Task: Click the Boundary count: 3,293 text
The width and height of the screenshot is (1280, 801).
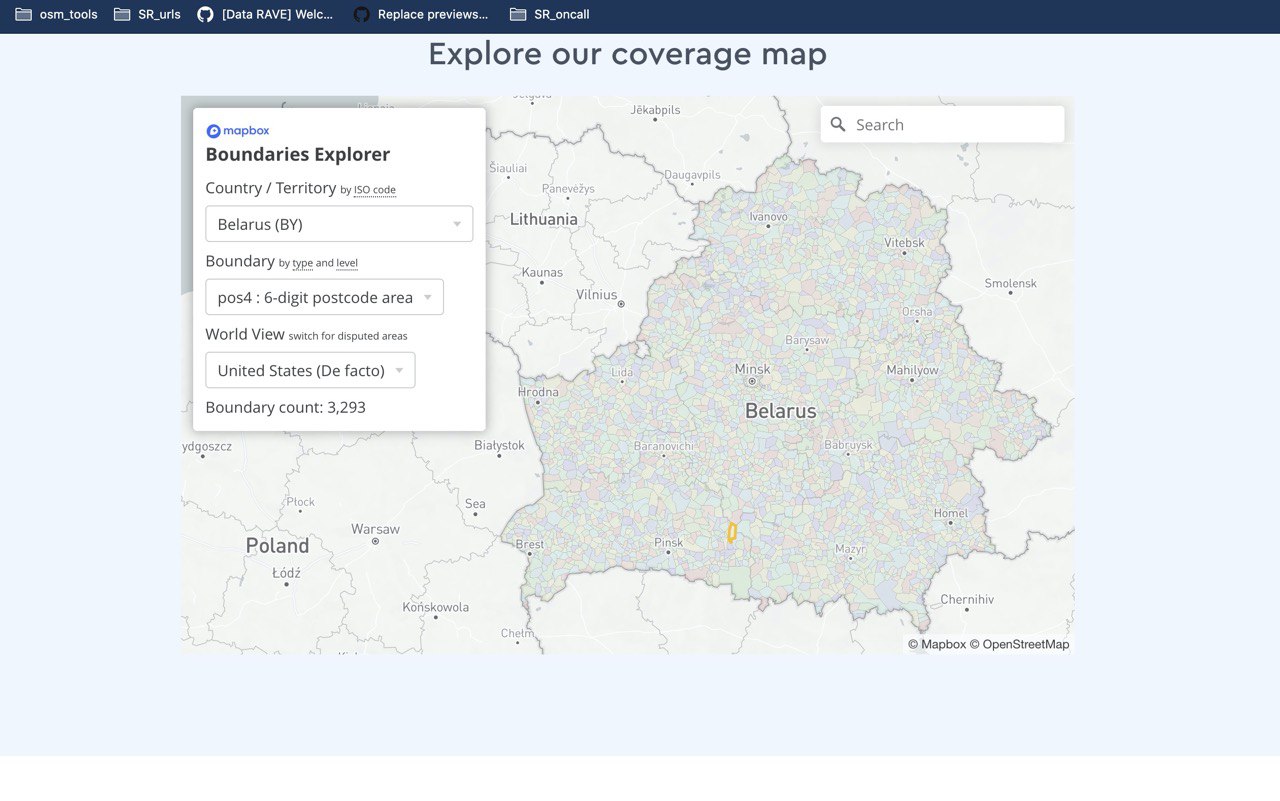Action: click(x=286, y=407)
